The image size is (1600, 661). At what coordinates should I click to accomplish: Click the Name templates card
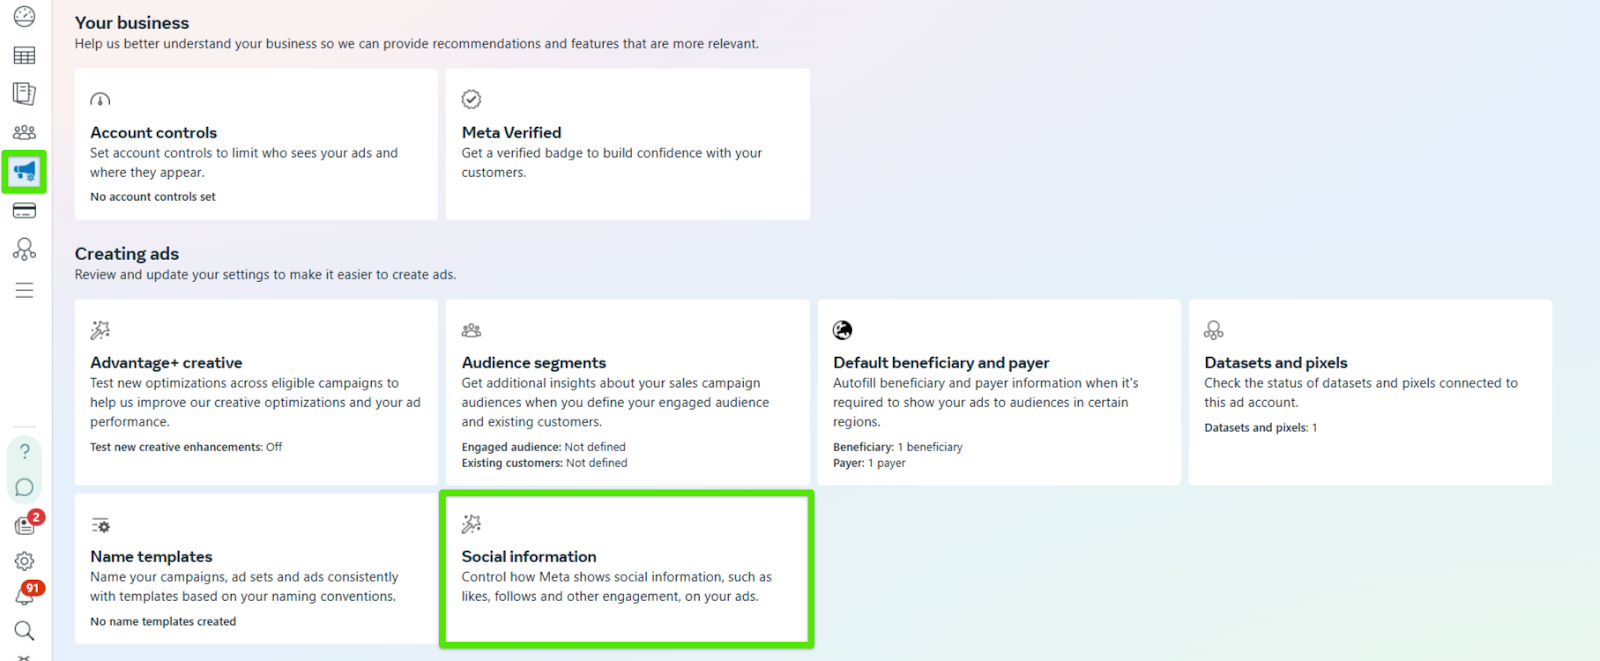coord(255,568)
